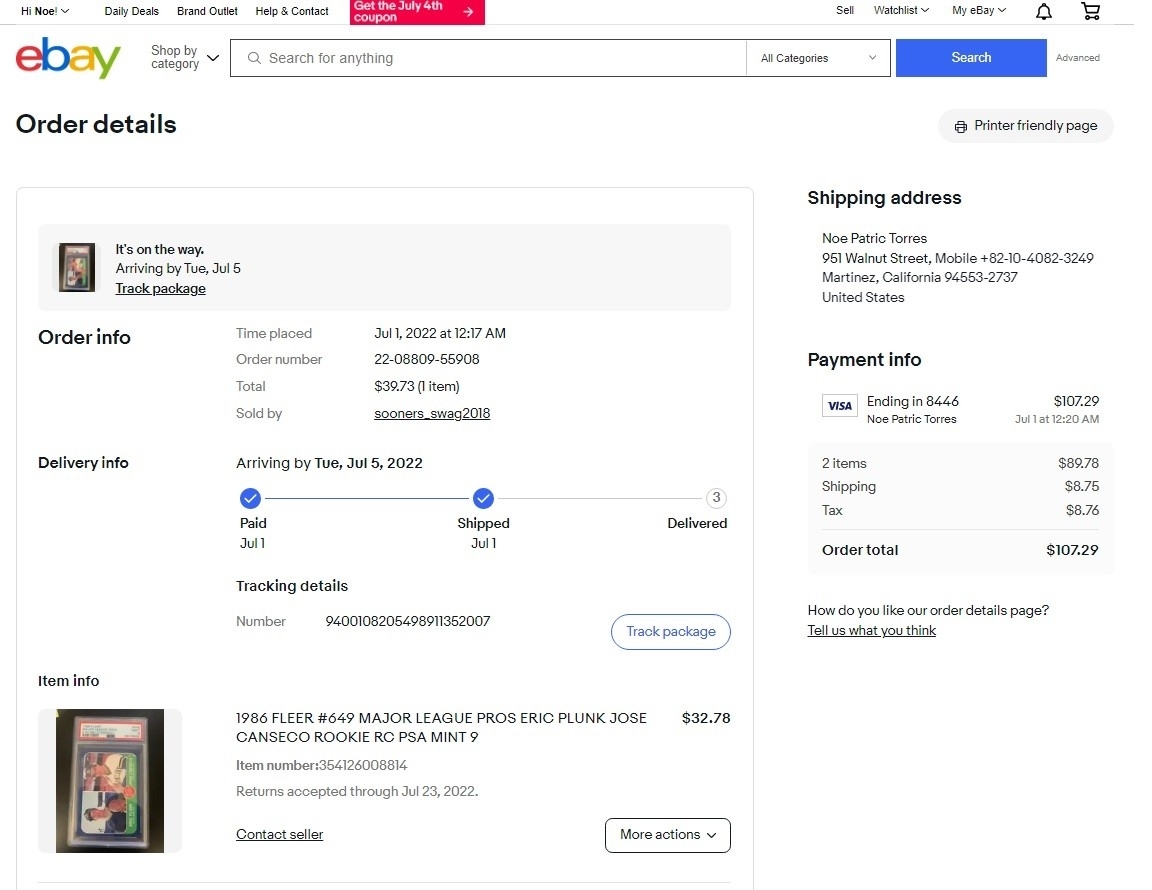
Task: Click the 2 items subtotal $89.78
Action: pos(1079,463)
